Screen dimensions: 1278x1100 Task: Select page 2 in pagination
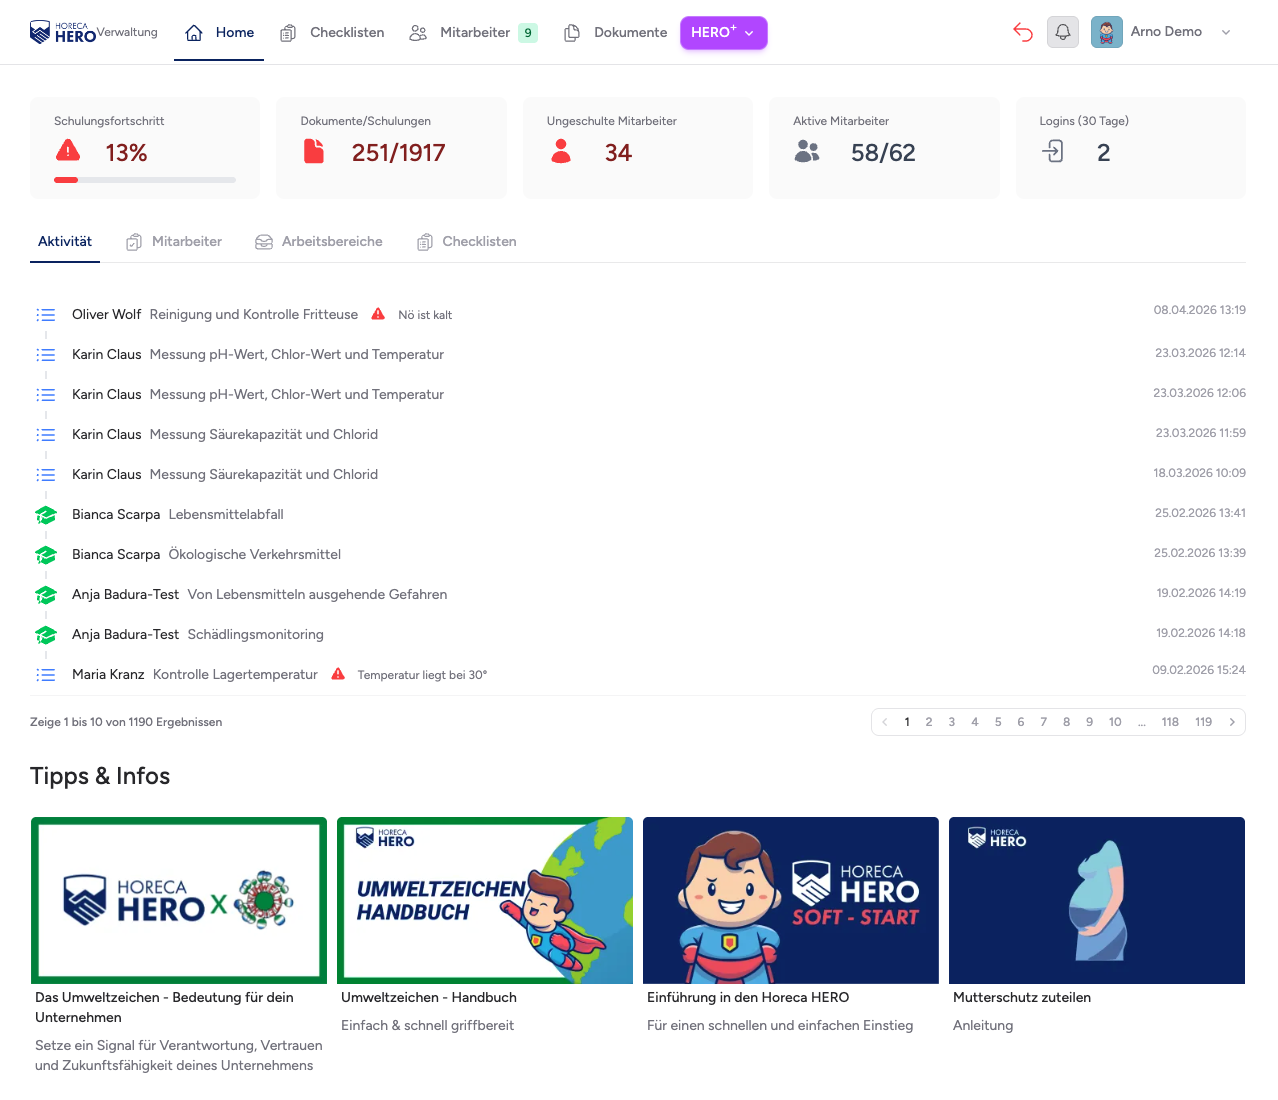pos(929,722)
